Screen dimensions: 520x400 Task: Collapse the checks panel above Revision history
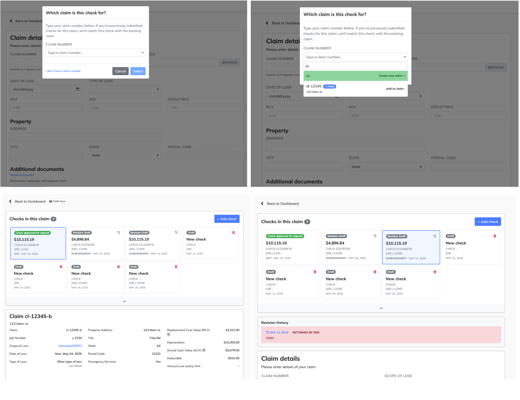coord(381,308)
